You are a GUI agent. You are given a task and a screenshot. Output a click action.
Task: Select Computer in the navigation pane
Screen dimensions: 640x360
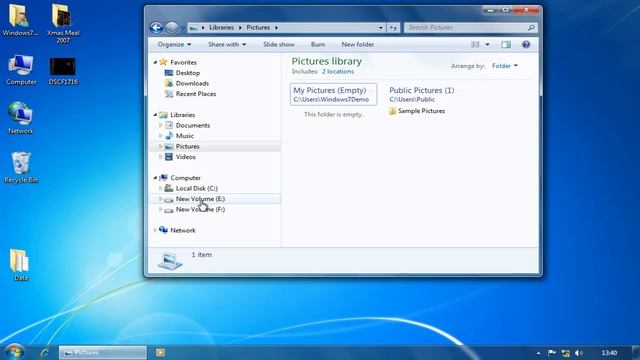(185, 178)
